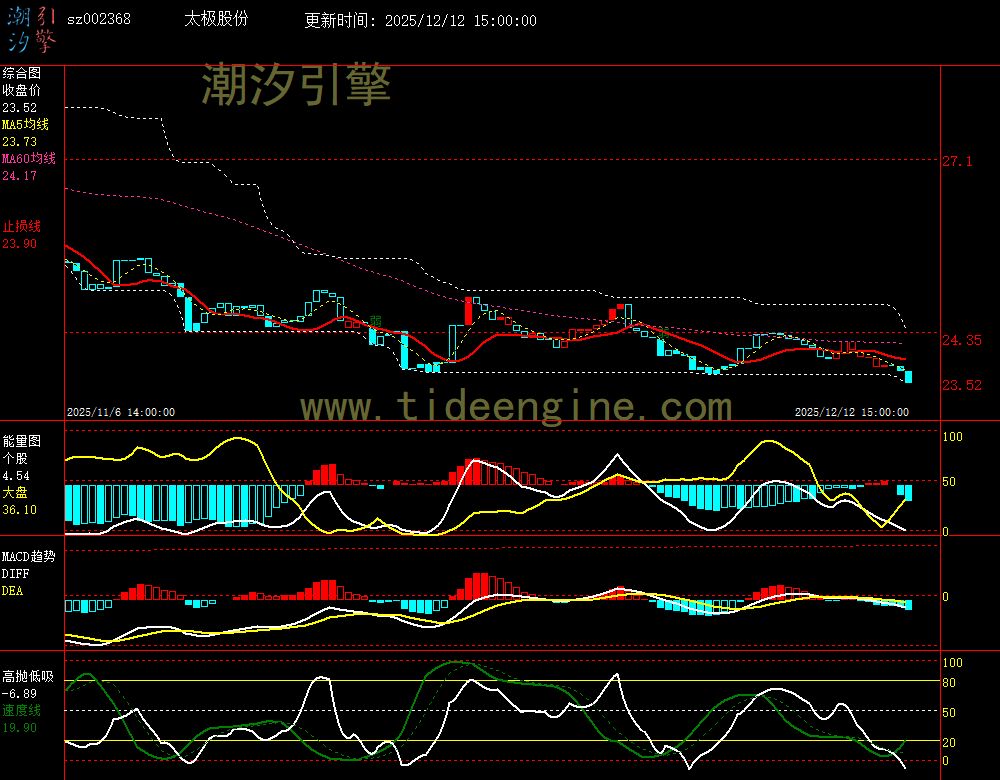Image resolution: width=1000 pixels, height=780 pixels.
Task: Toggle the 止损线 legend entry
Action: pos(21,226)
